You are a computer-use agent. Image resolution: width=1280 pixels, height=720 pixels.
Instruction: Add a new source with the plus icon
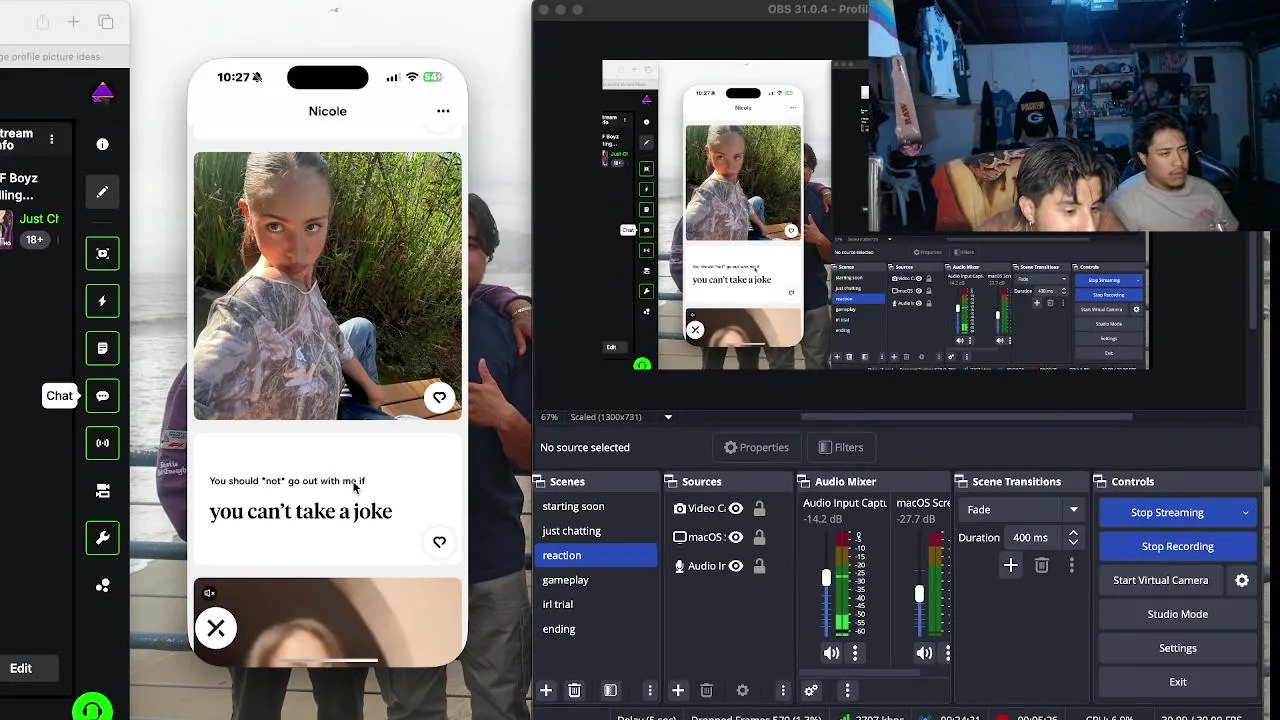pos(678,690)
